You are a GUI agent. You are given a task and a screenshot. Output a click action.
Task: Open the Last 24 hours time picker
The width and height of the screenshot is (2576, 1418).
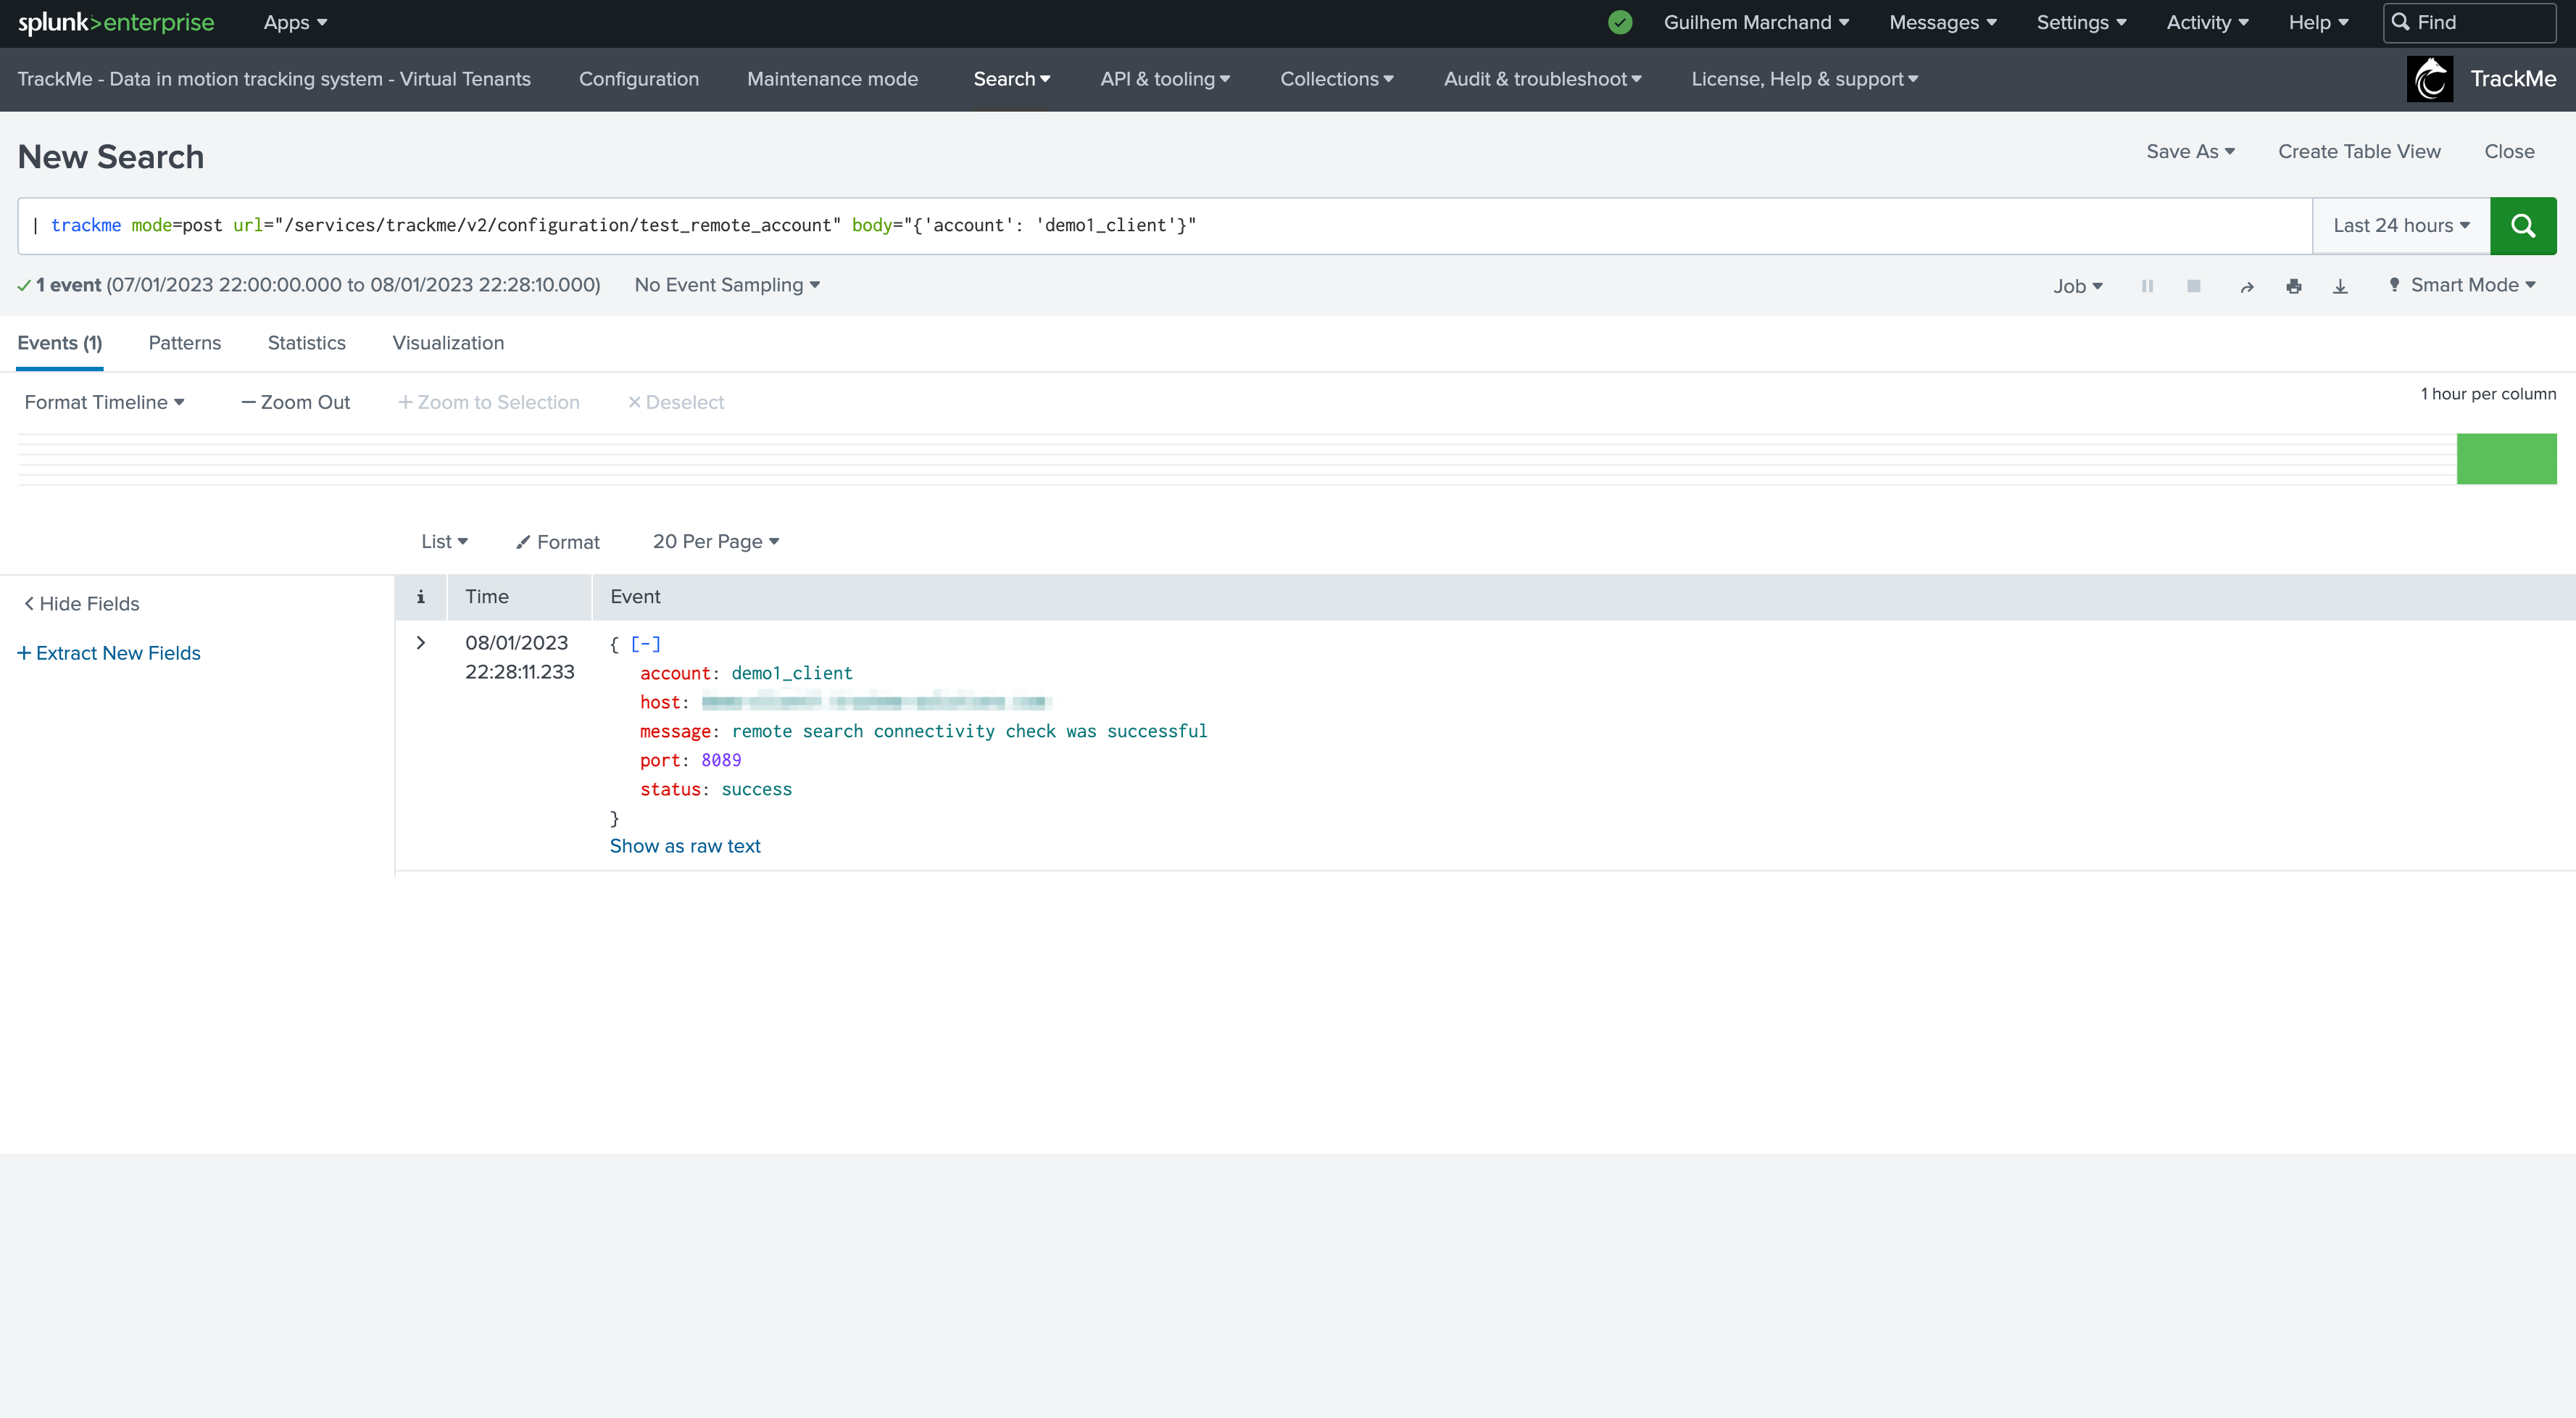tap(2401, 226)
